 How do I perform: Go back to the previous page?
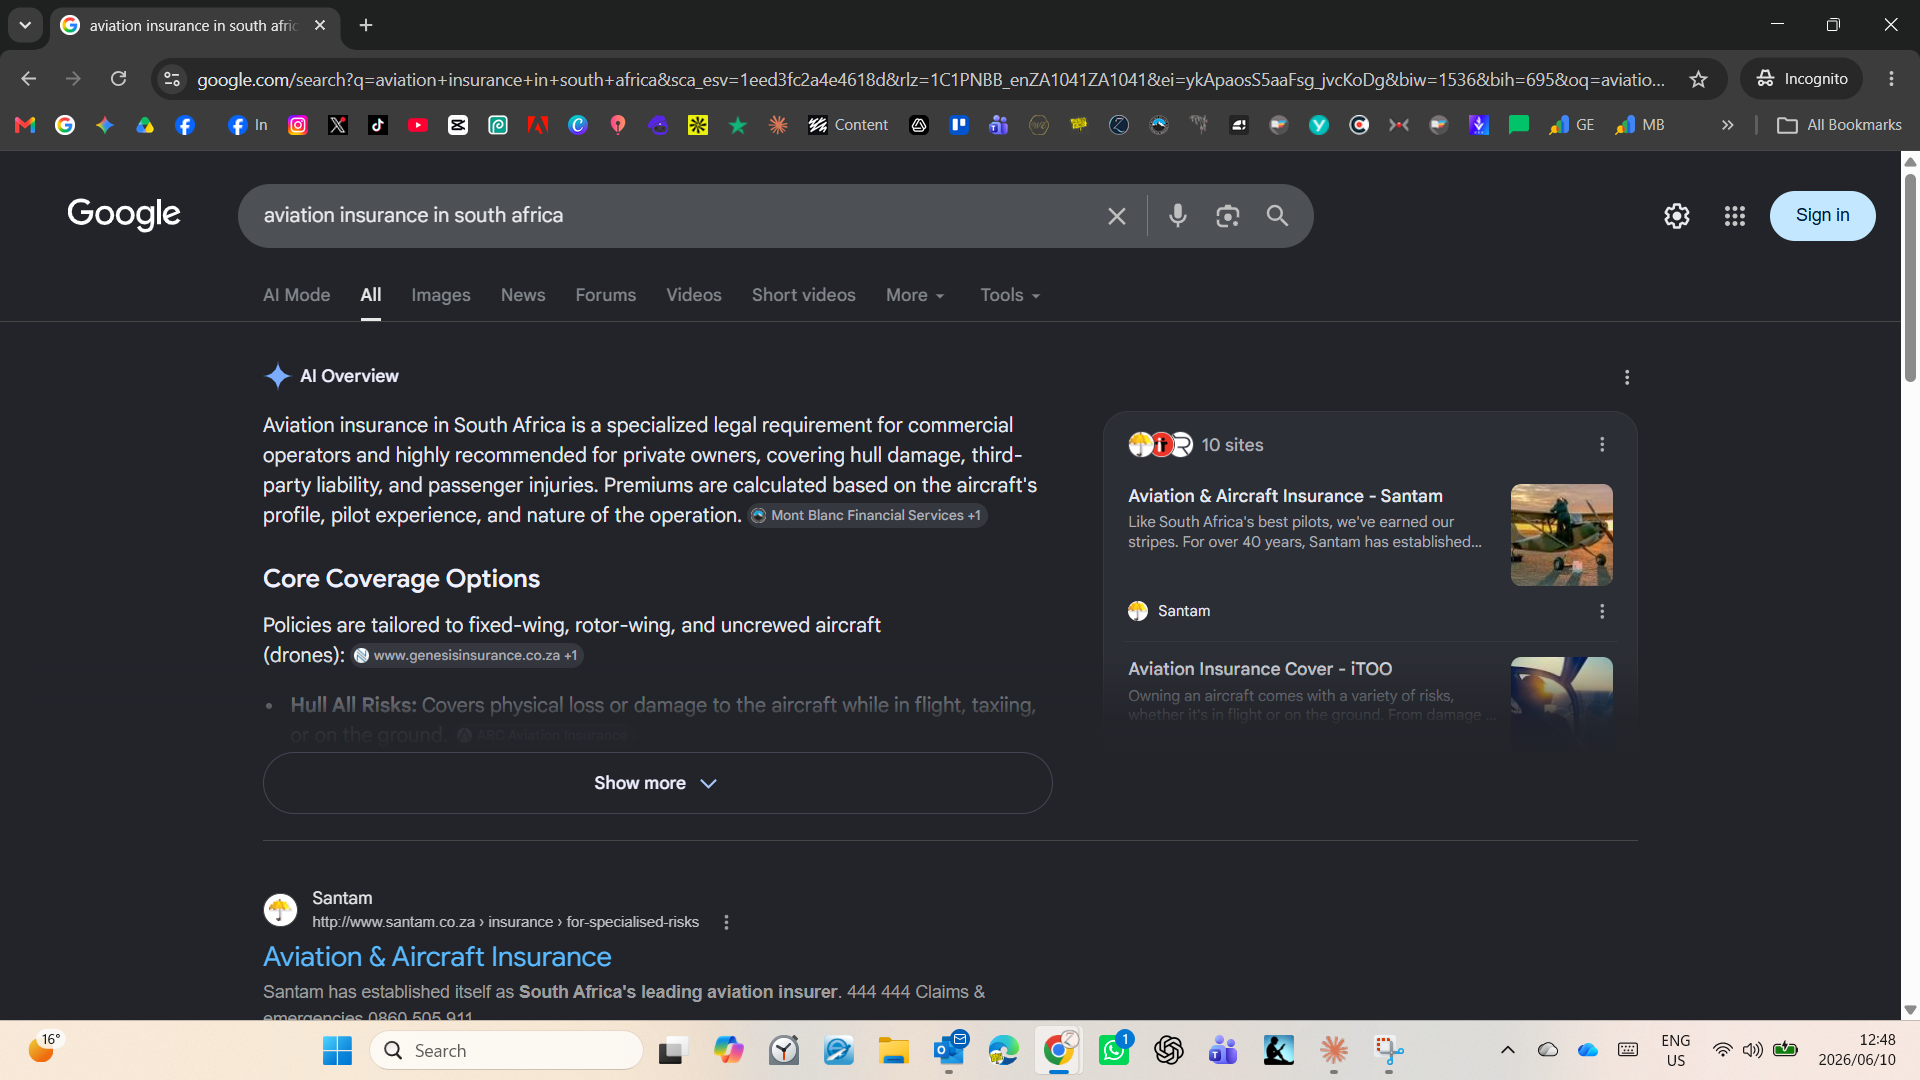tap(28, 79)
